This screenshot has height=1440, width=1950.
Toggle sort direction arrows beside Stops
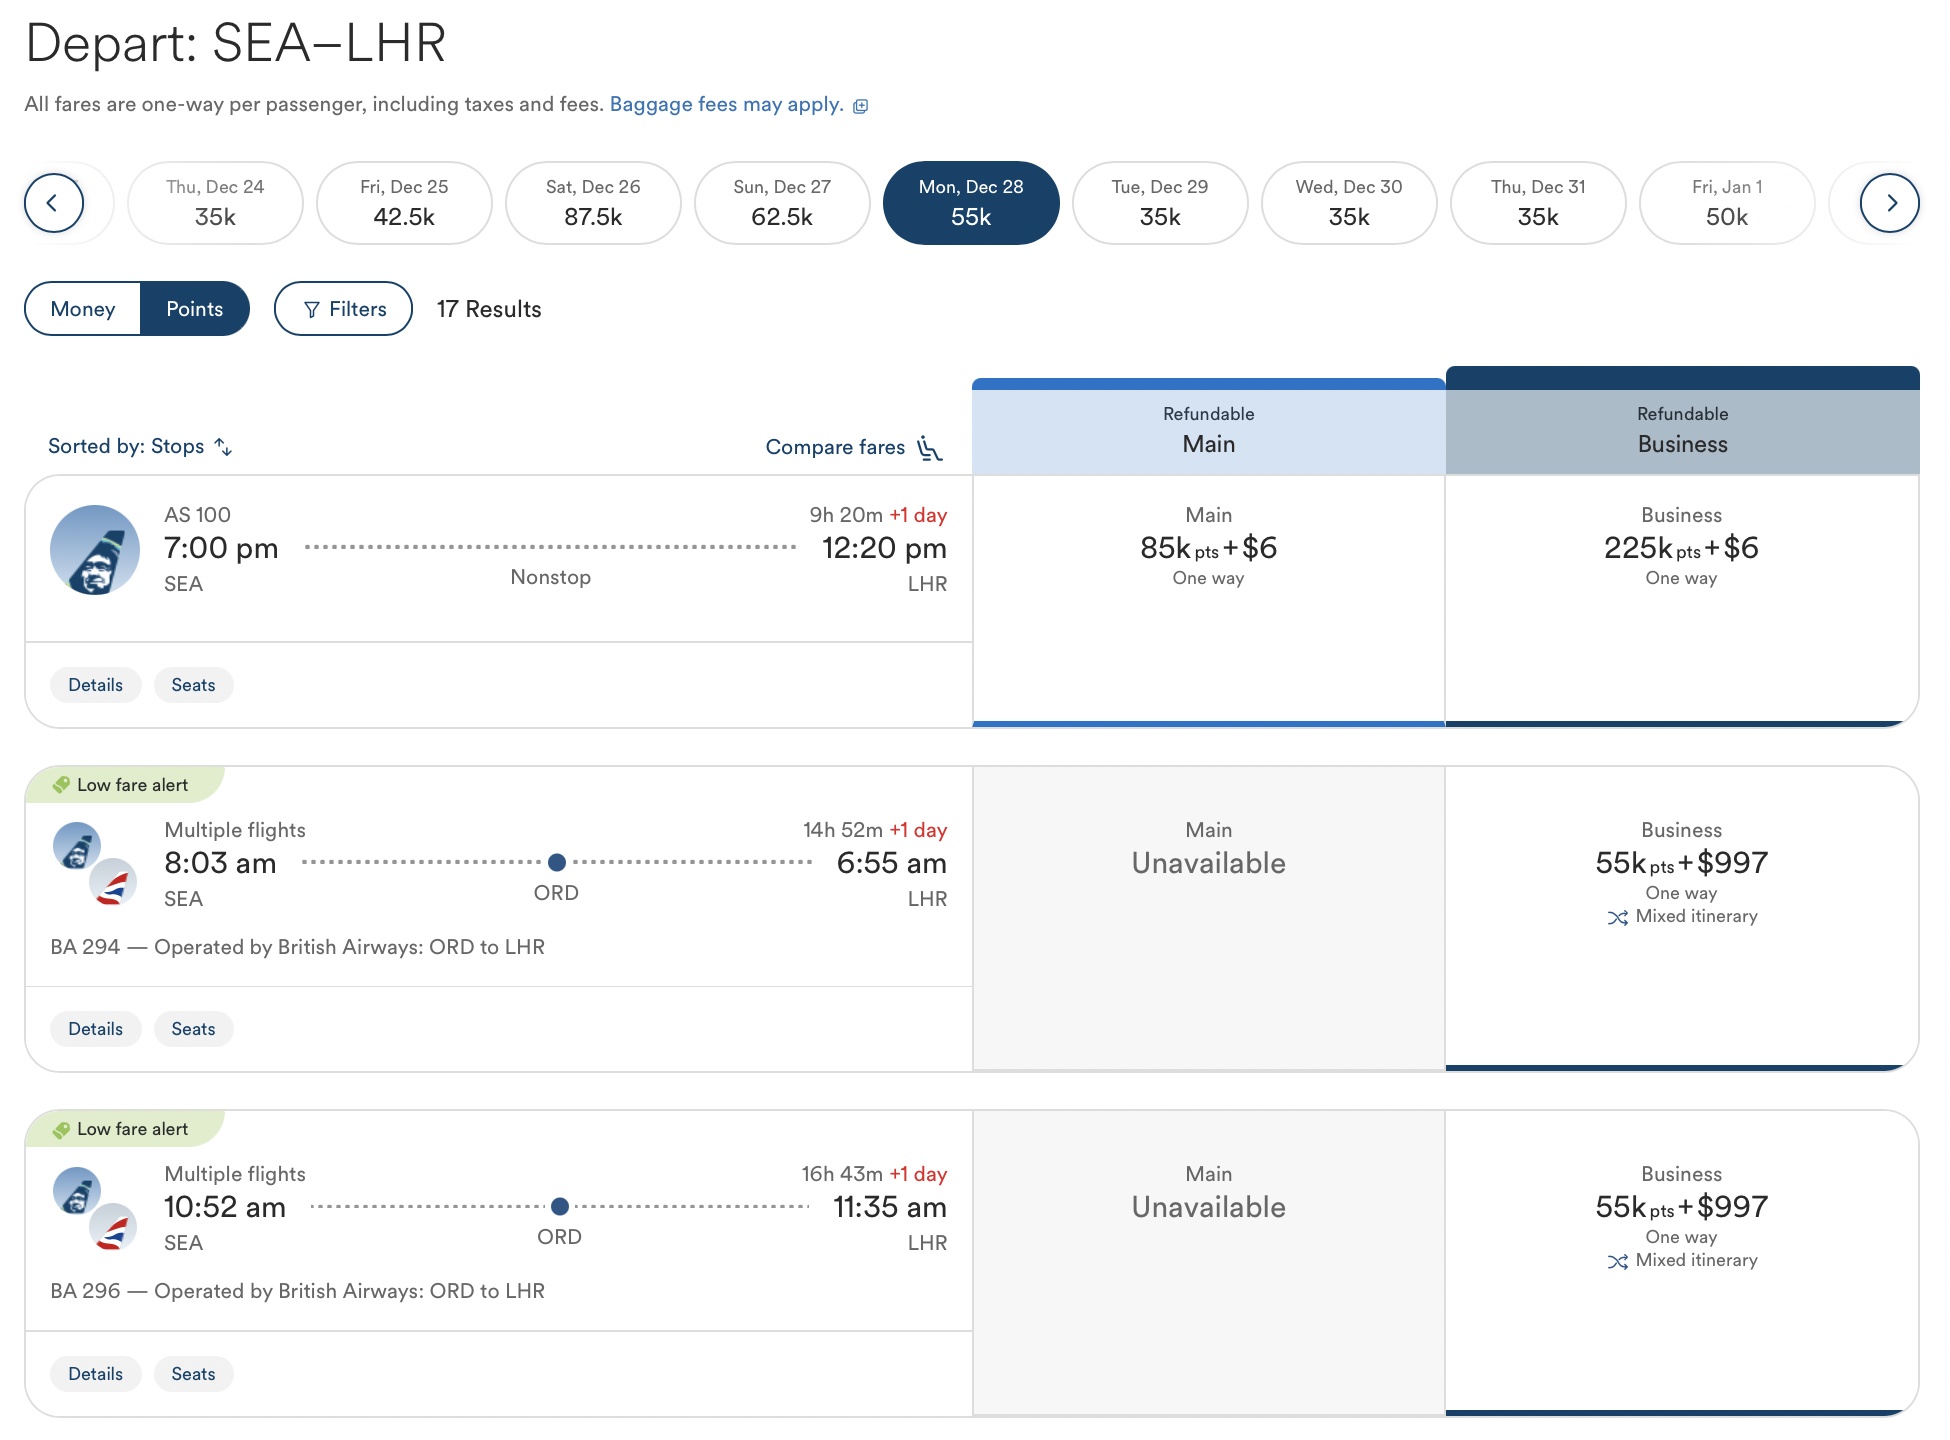[x=222, y=446]
